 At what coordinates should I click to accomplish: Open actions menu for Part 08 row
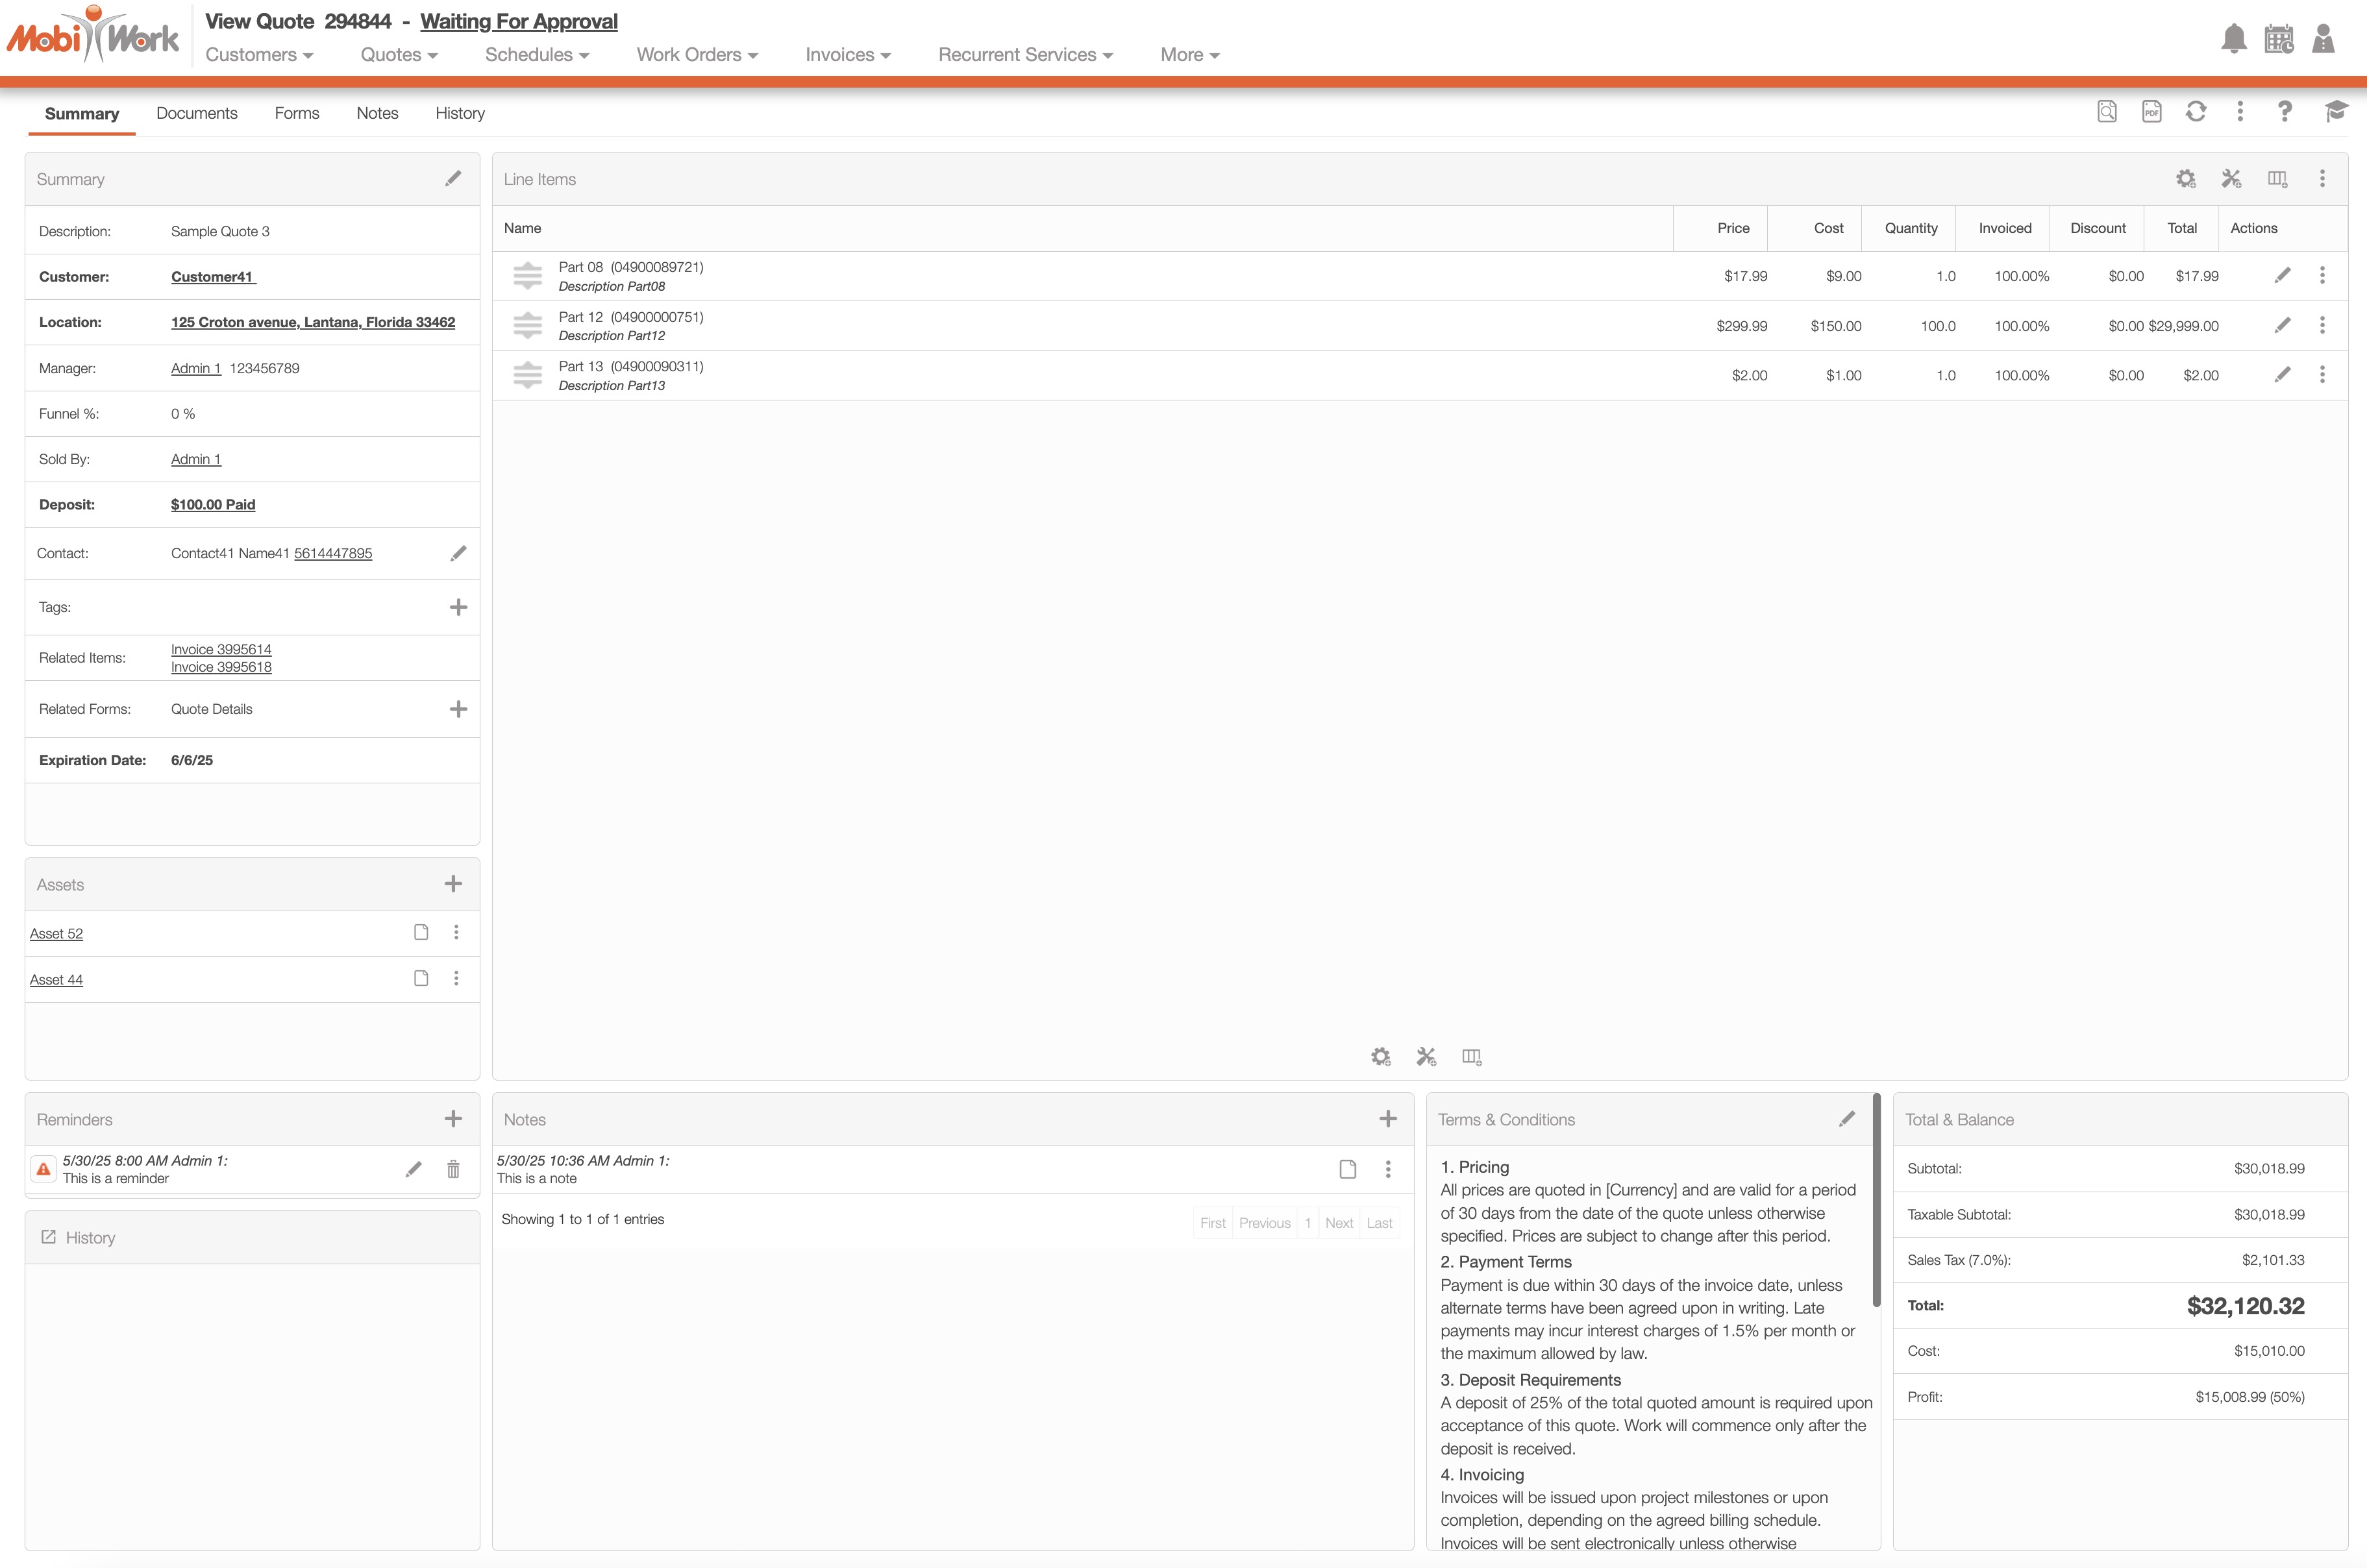coord(2322,275)
